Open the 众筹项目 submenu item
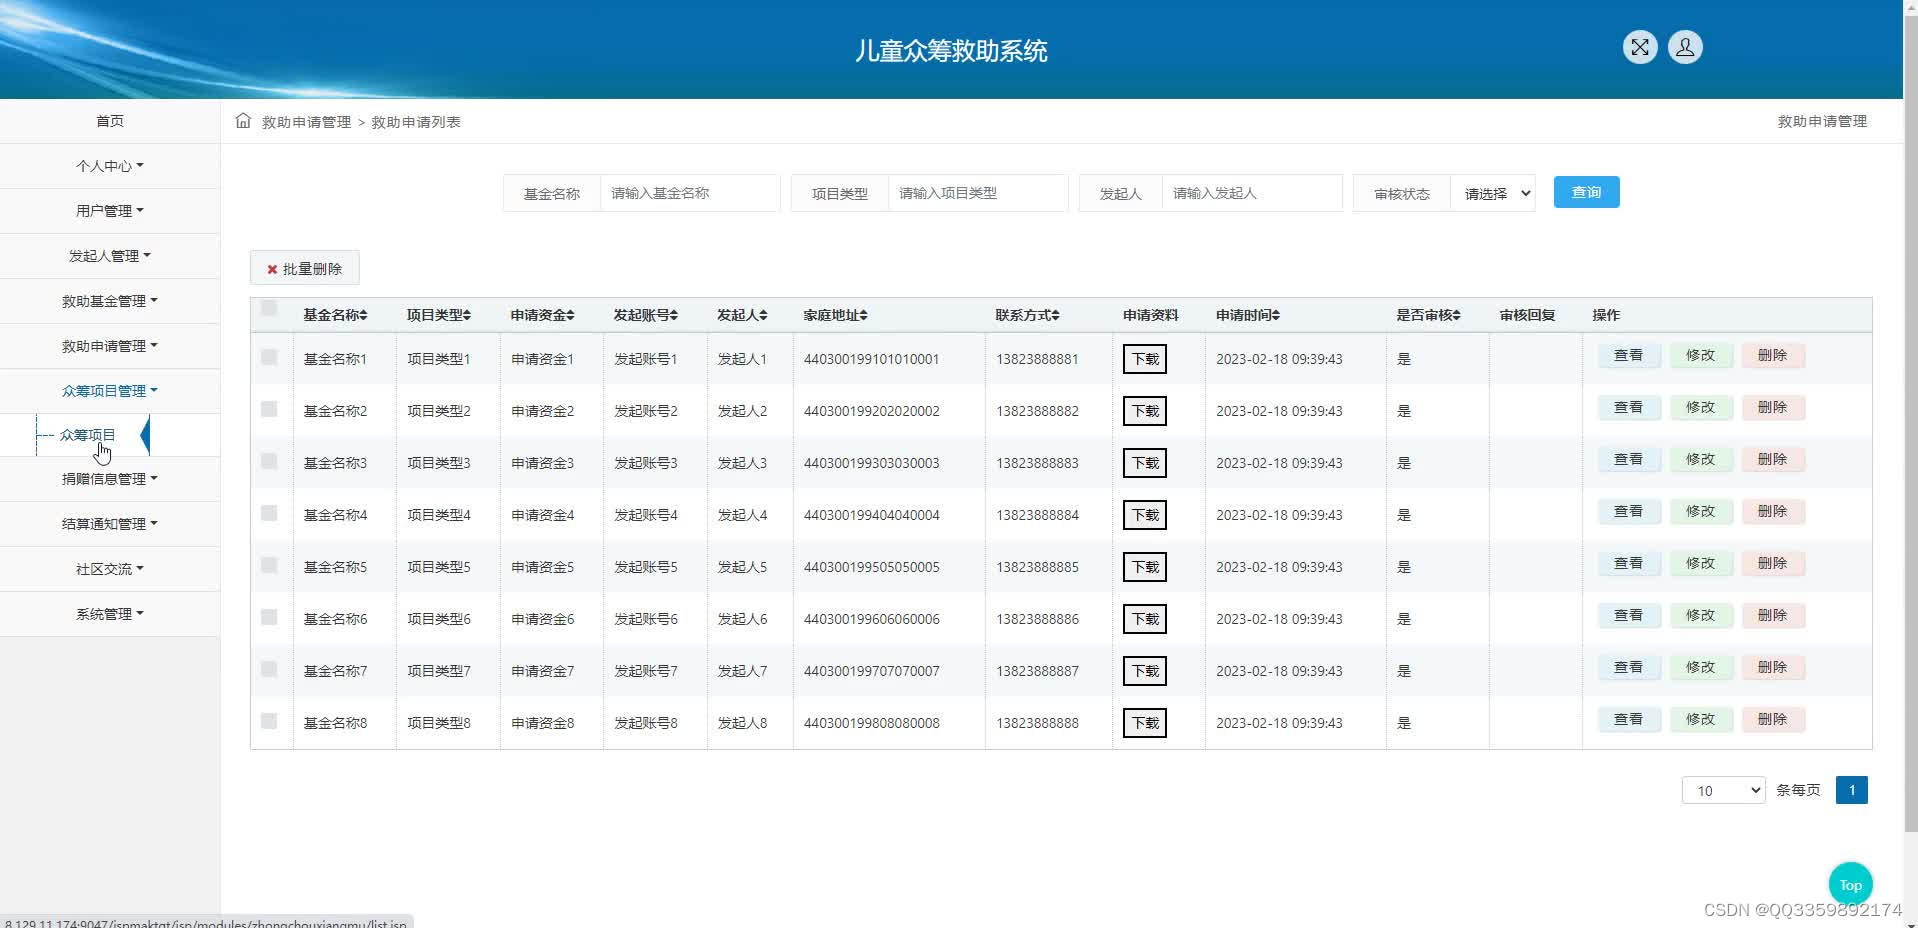This screenshot has width=1918, height=928. click(88, 435)
